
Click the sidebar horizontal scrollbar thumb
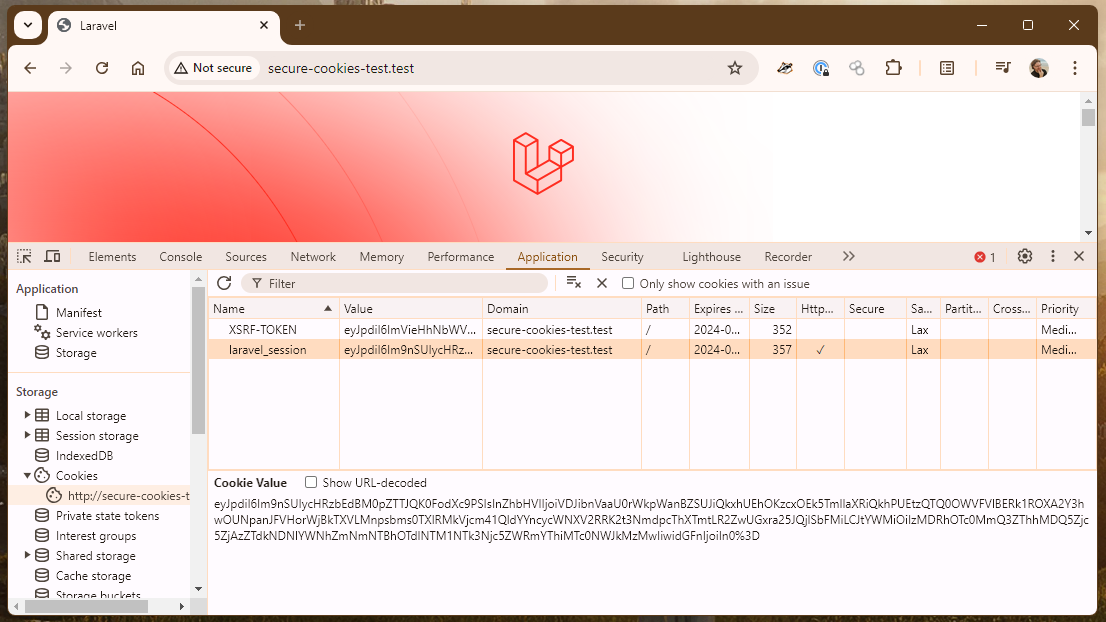[86, 606]
